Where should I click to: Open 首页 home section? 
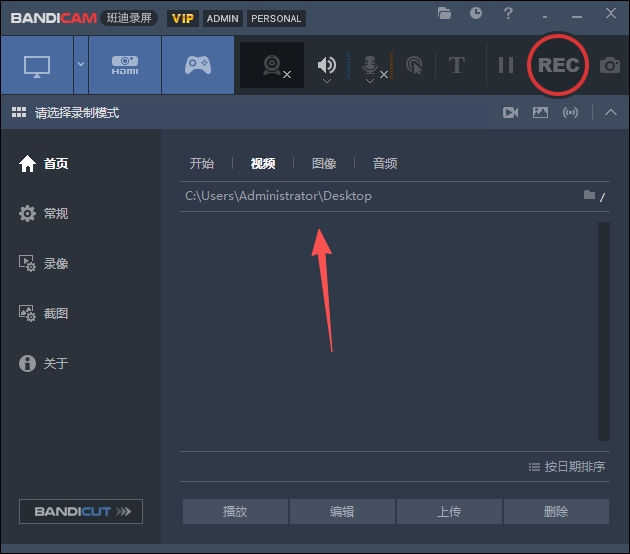click(43, 164)
